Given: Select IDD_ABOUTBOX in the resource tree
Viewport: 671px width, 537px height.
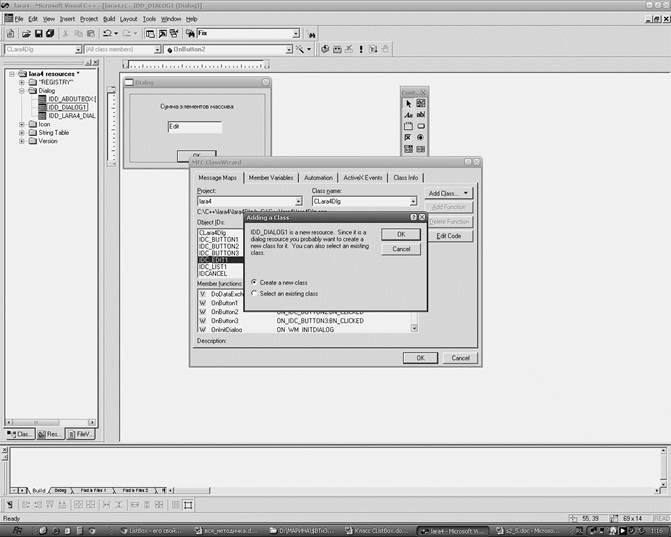Looking at the screenshot, I should [x=71, y=99].
